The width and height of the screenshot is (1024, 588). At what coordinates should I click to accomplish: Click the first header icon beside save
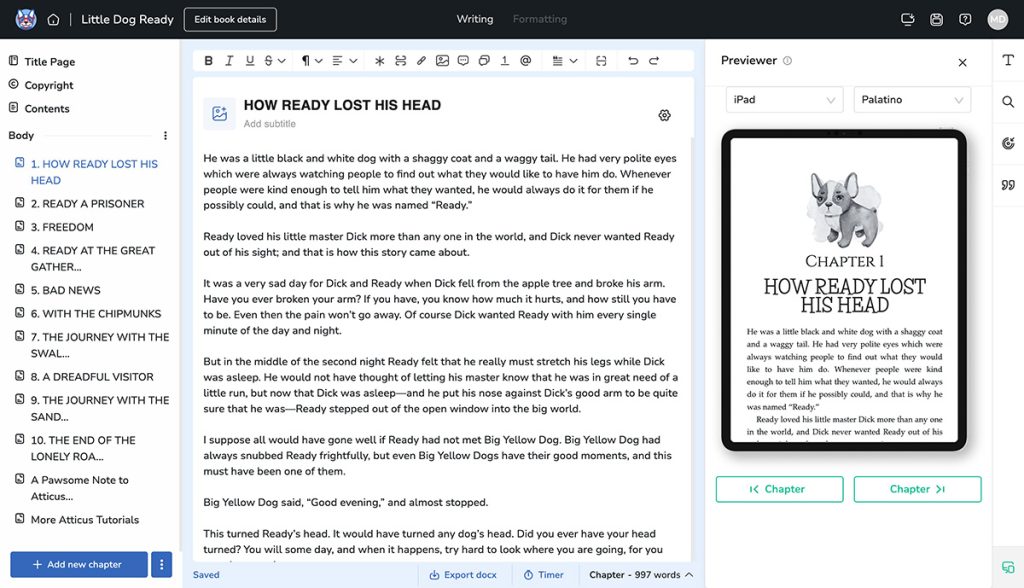coord(908,20)
